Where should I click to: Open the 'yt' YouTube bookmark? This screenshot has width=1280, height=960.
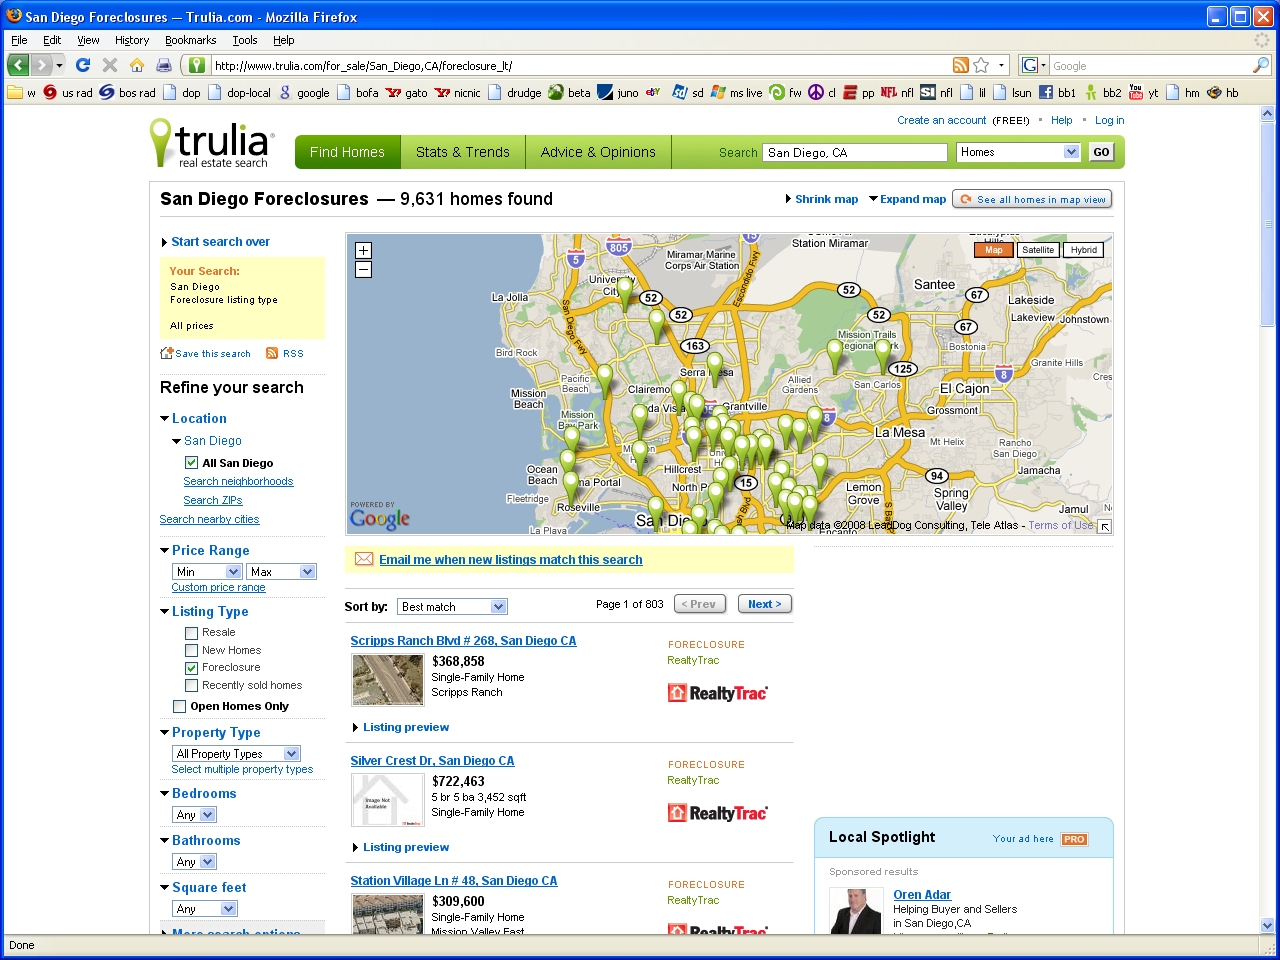pos(1143,93)
